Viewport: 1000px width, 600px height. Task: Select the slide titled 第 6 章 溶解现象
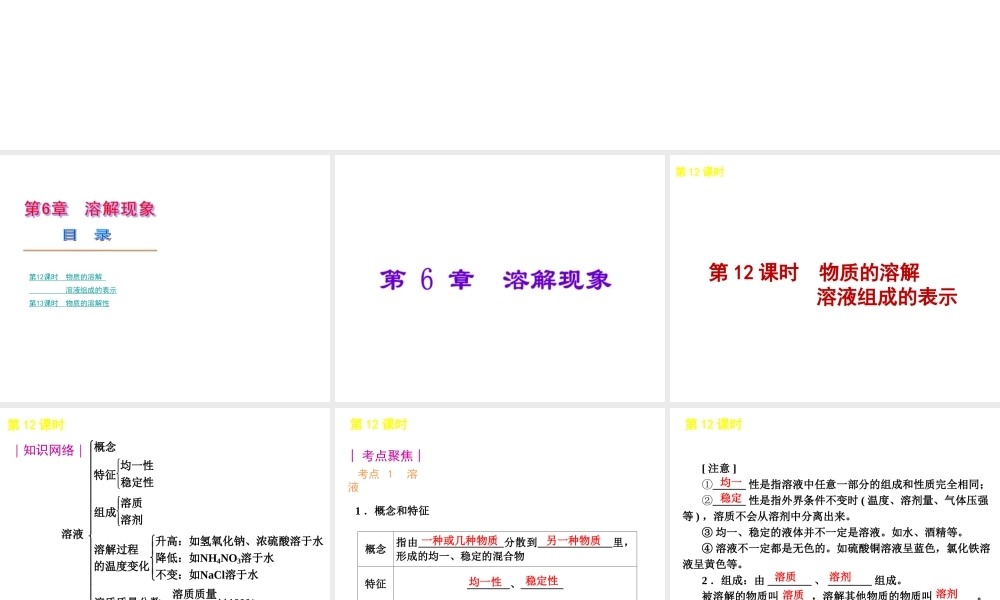(x=498, y=278)
